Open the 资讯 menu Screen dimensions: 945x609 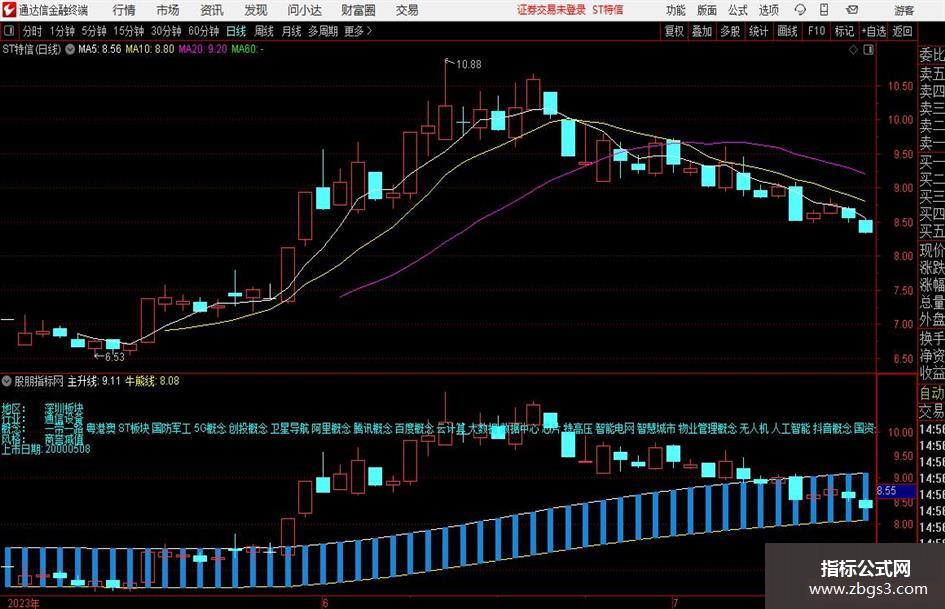212,10
